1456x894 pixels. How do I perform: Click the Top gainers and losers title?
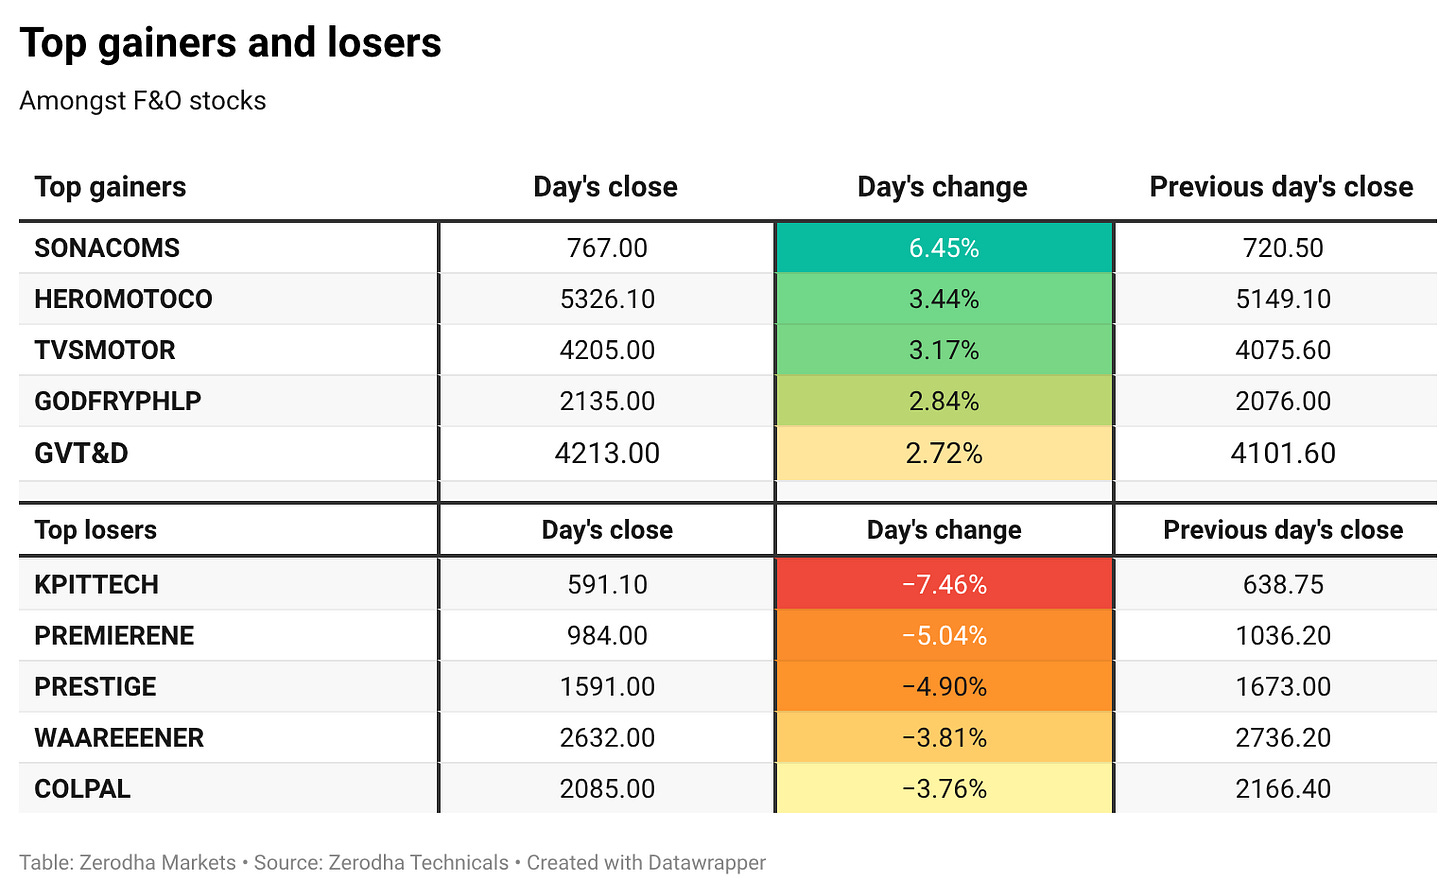pos(231,43)
